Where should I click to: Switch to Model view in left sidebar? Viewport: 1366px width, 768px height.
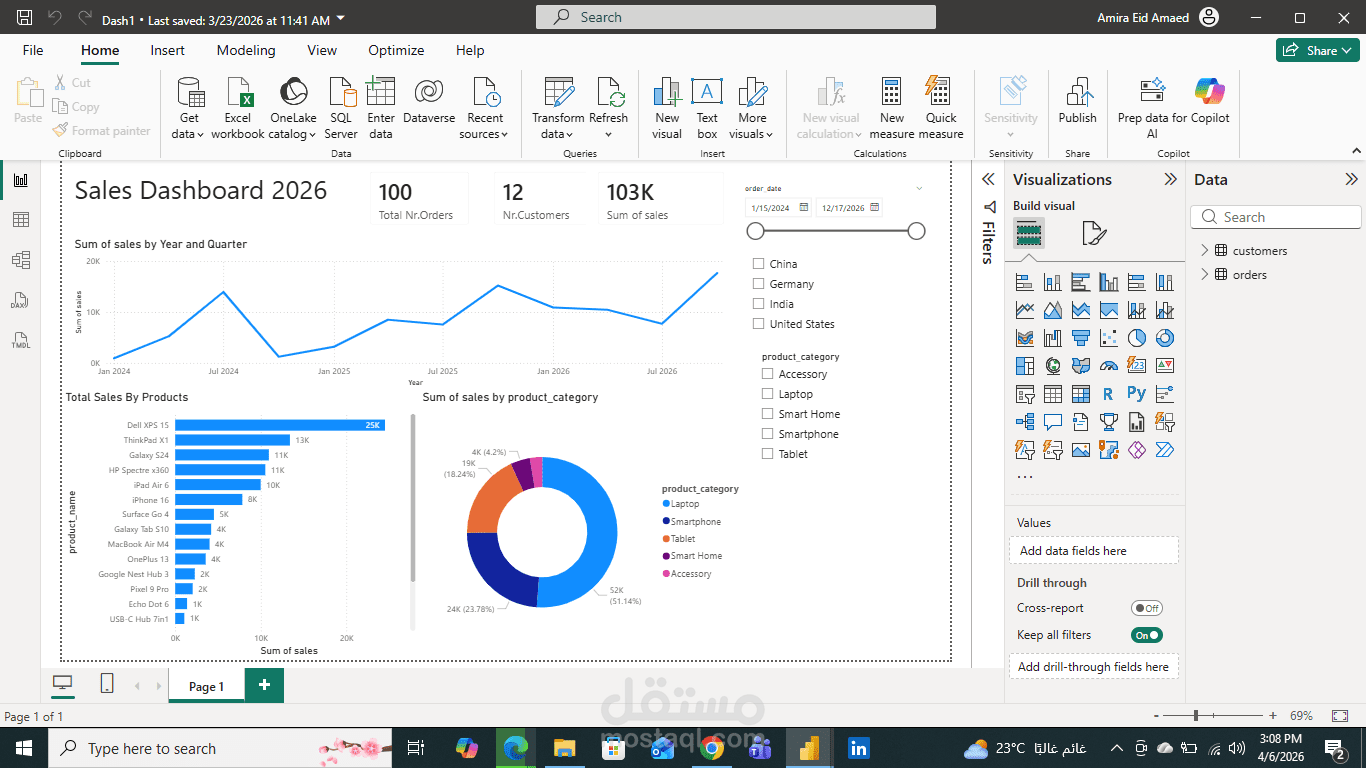tap(20, 260)
